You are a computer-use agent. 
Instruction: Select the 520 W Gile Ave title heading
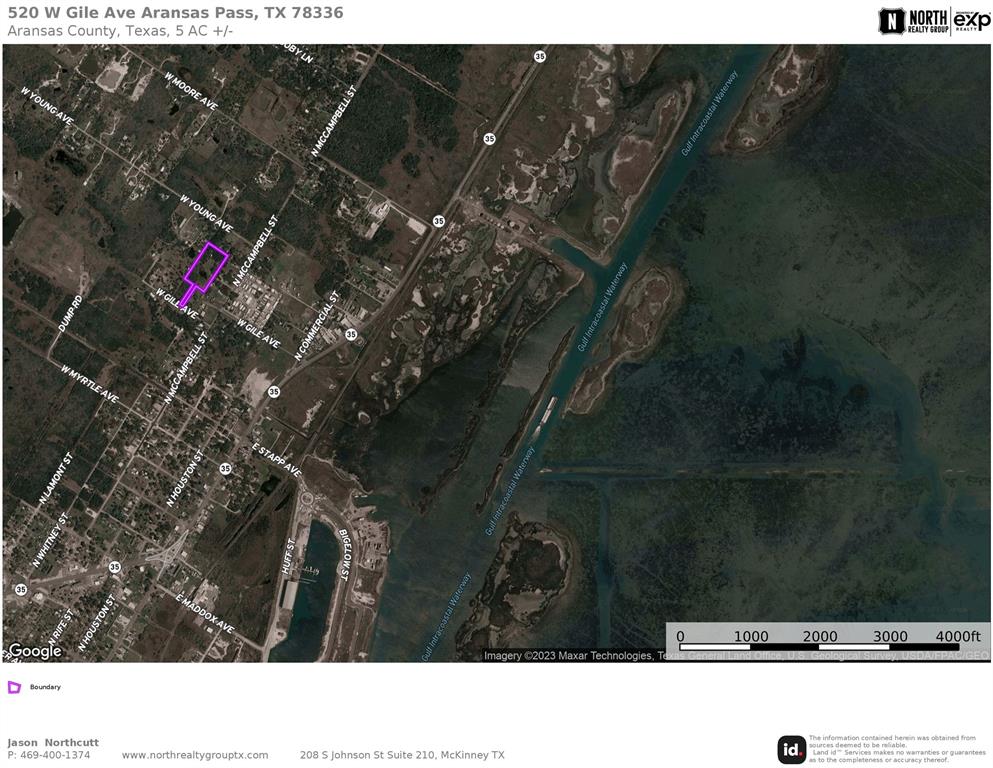176,13
